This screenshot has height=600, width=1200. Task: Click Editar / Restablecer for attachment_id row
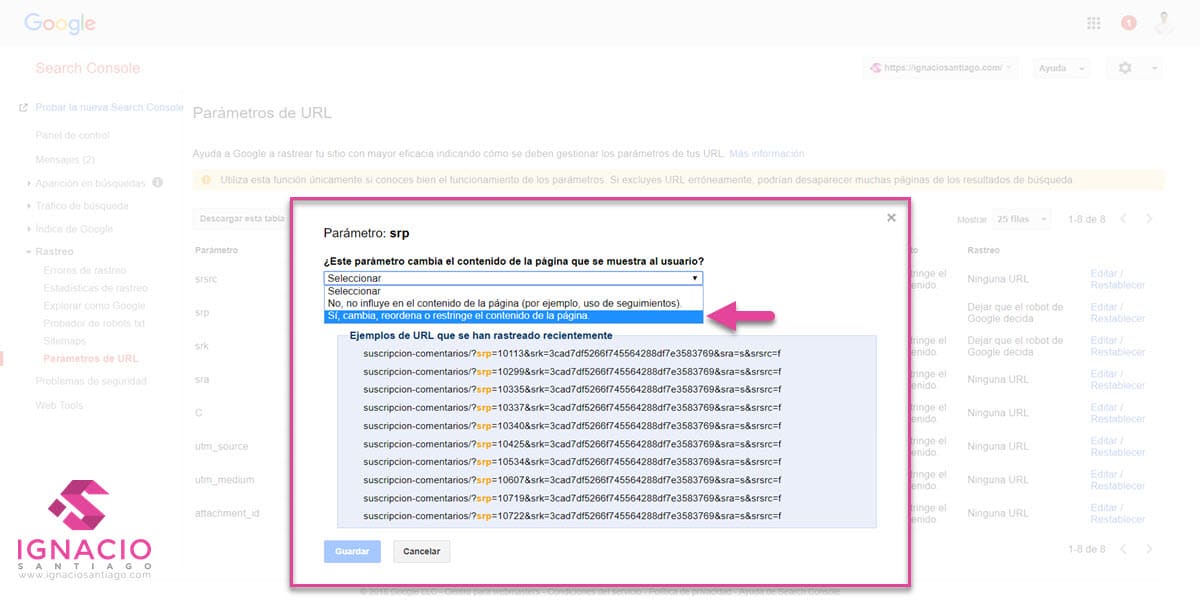pos(1117,513)
